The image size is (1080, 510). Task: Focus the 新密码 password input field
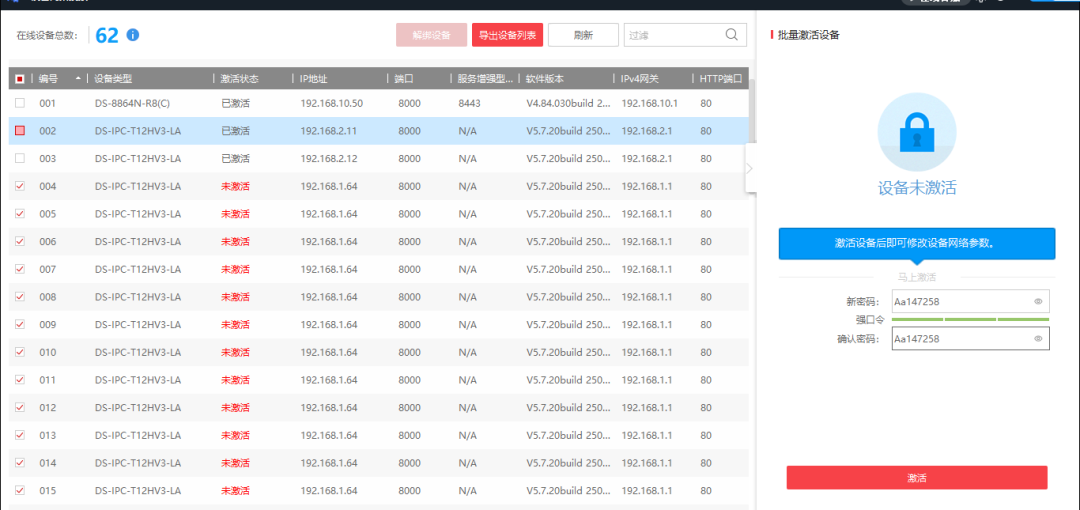coord(958,302)
